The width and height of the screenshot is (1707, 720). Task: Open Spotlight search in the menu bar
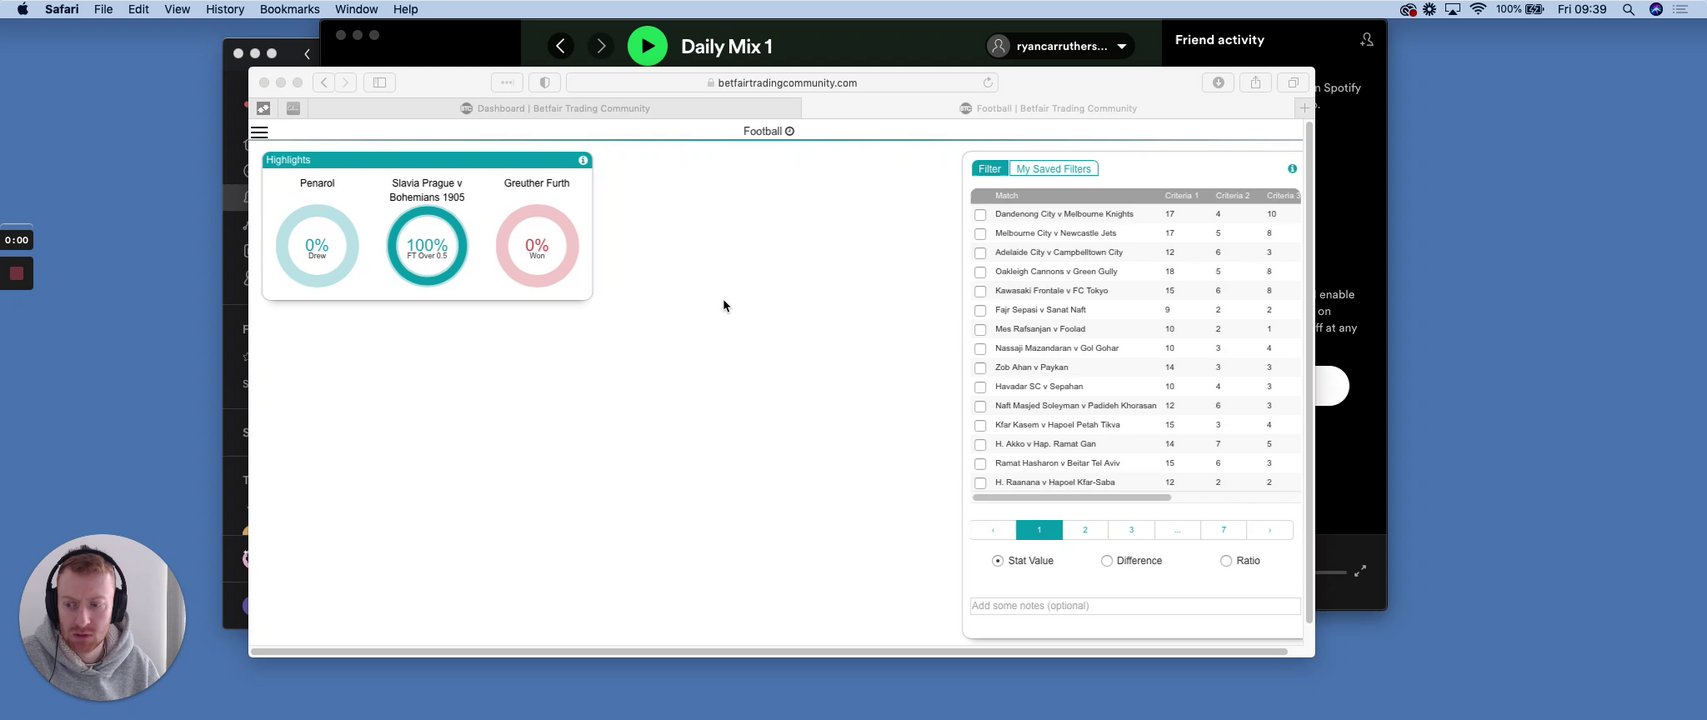[1628, 9]
